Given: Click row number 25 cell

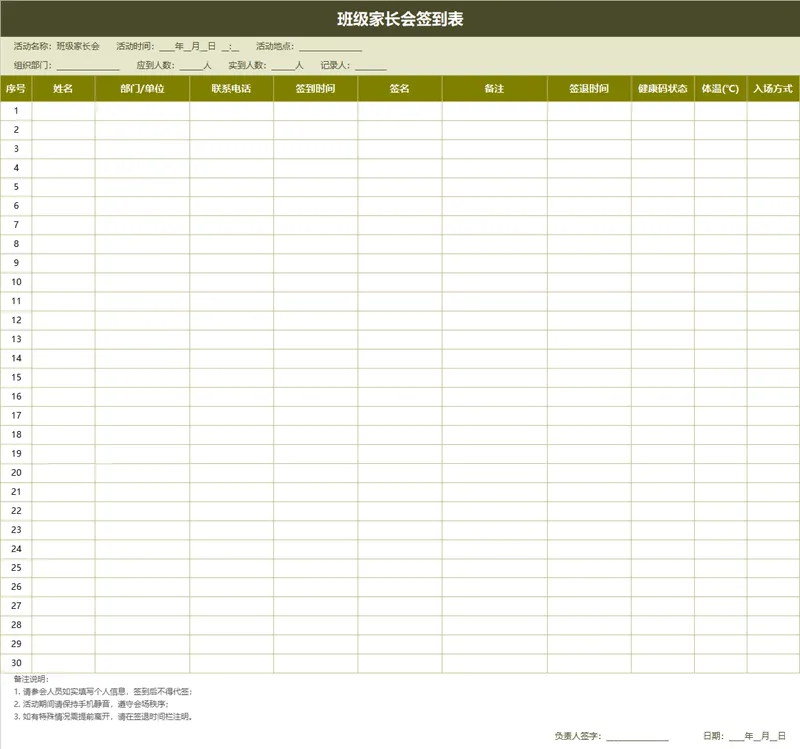Looking at the screenshot, I should click(x=16, y=568).
